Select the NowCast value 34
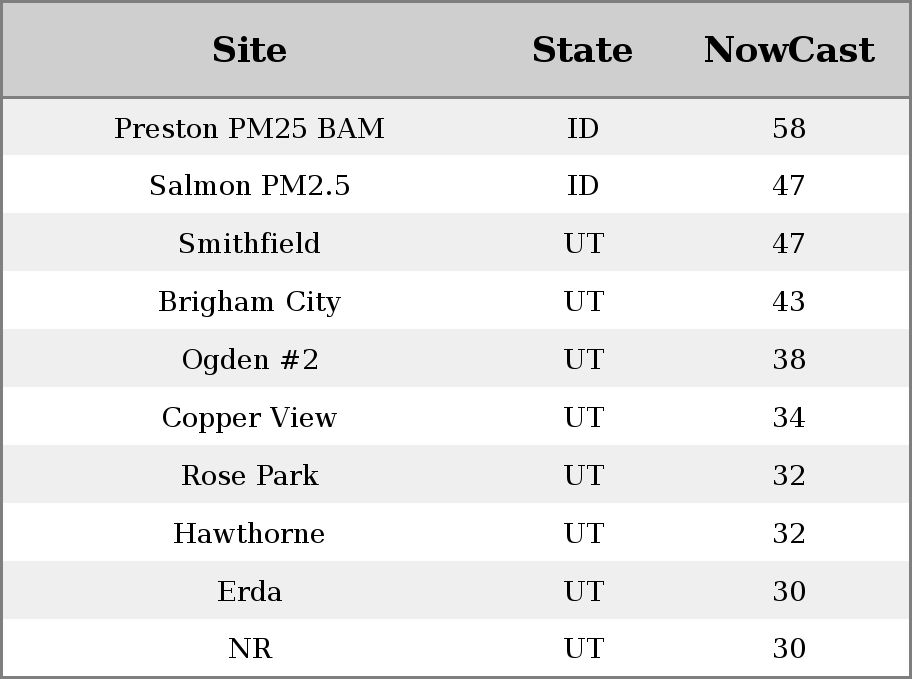The height and width of the screenshot is (679, 912). (x=788, y=418)
